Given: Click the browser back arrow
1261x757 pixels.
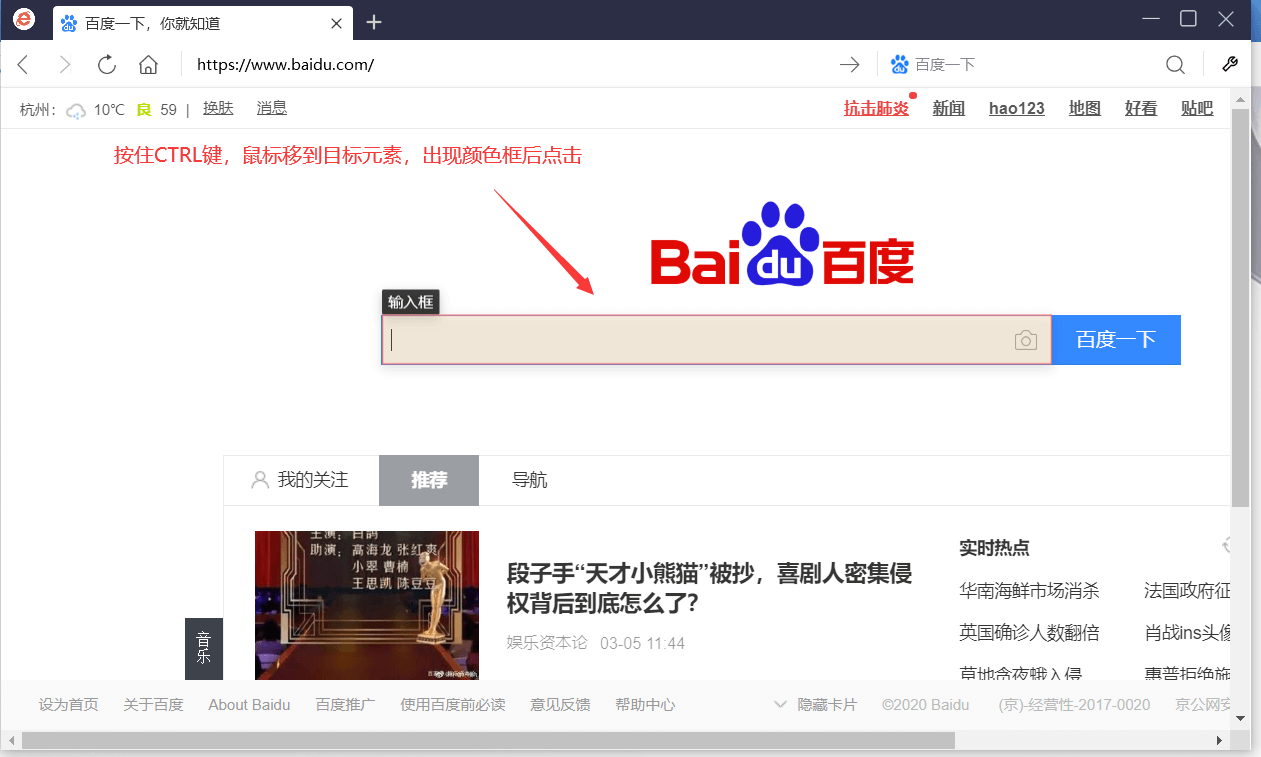Looking at the screenshot, I should point(23,65).
